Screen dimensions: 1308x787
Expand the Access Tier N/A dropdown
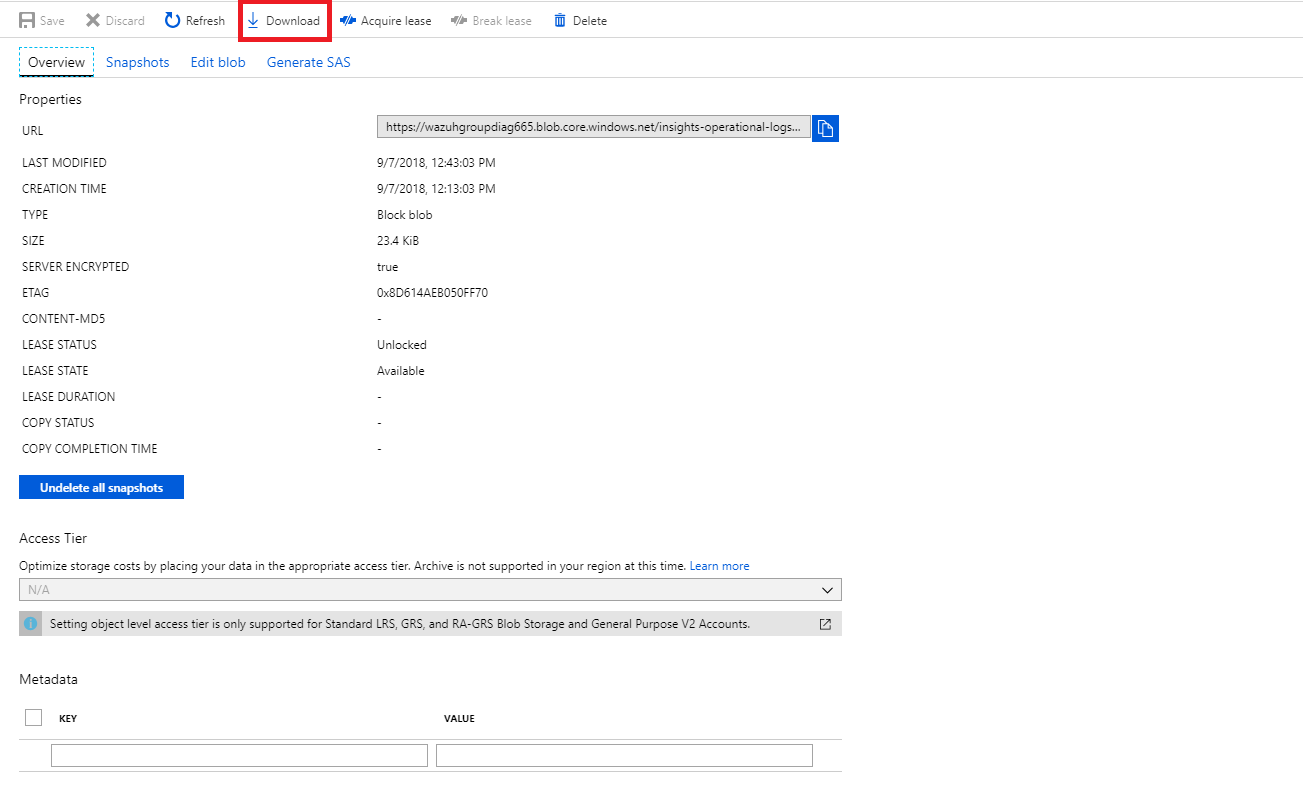[430, 589]
